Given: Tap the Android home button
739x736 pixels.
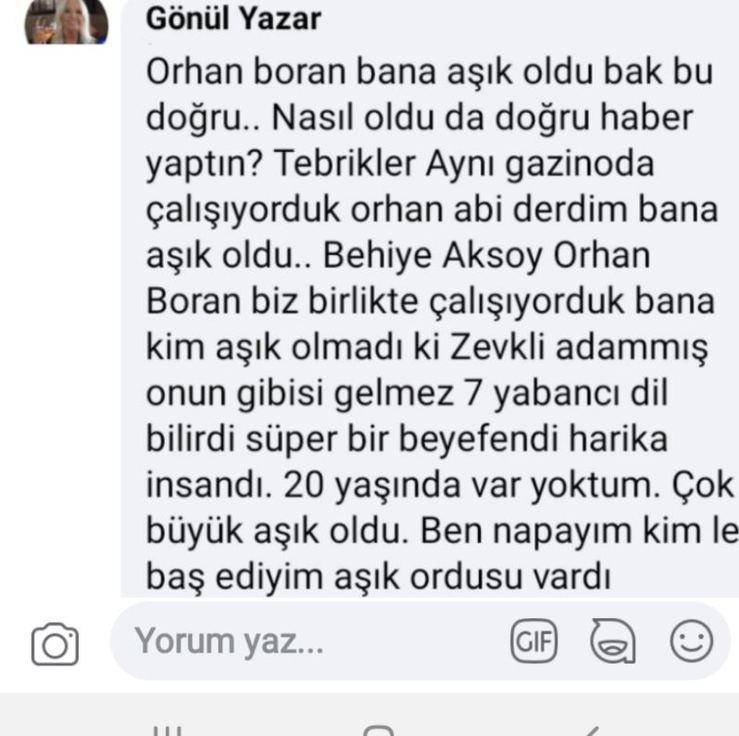Looking at the screenshot, I should (378, 731).
